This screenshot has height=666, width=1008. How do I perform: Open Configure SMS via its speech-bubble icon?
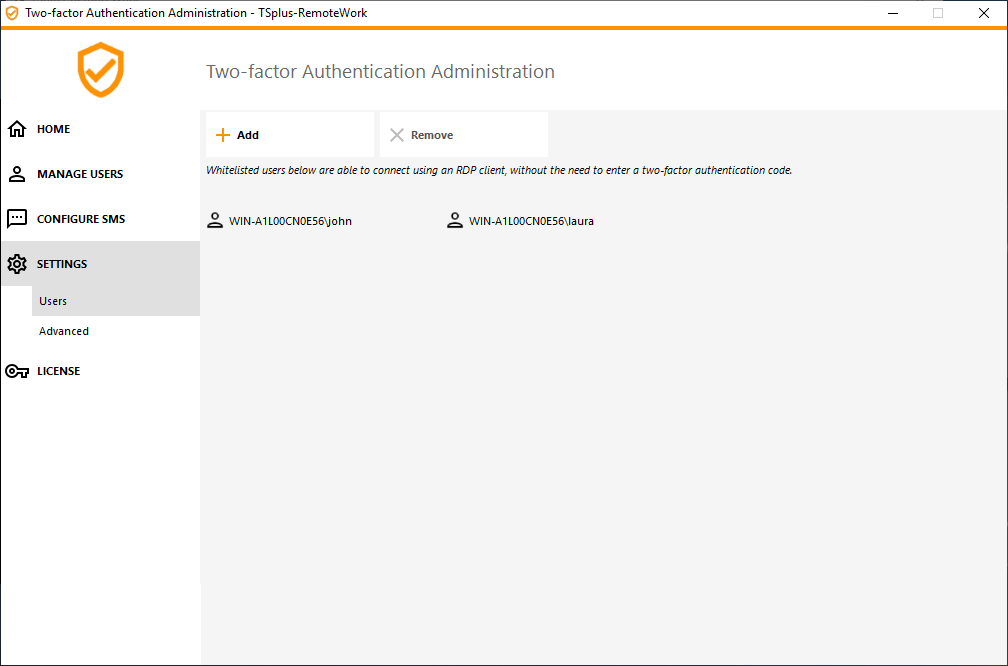pos(16,218)
